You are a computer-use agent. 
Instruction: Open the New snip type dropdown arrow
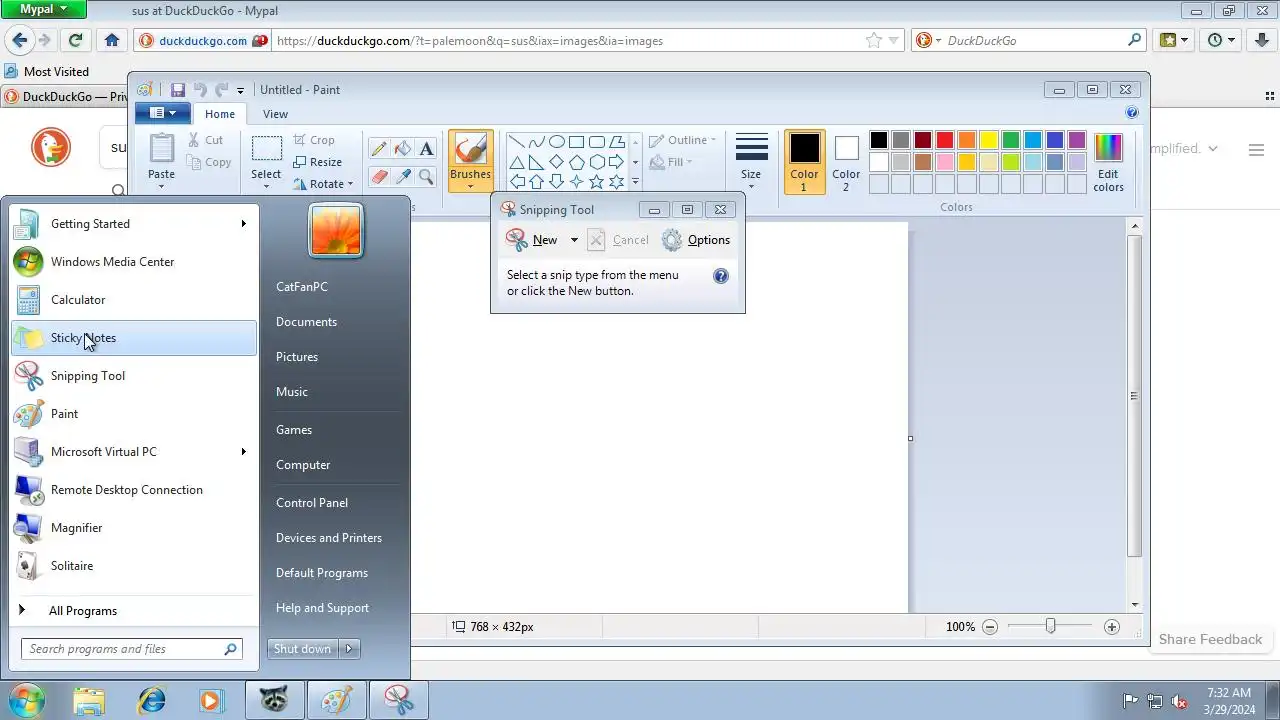pos(574,240)
